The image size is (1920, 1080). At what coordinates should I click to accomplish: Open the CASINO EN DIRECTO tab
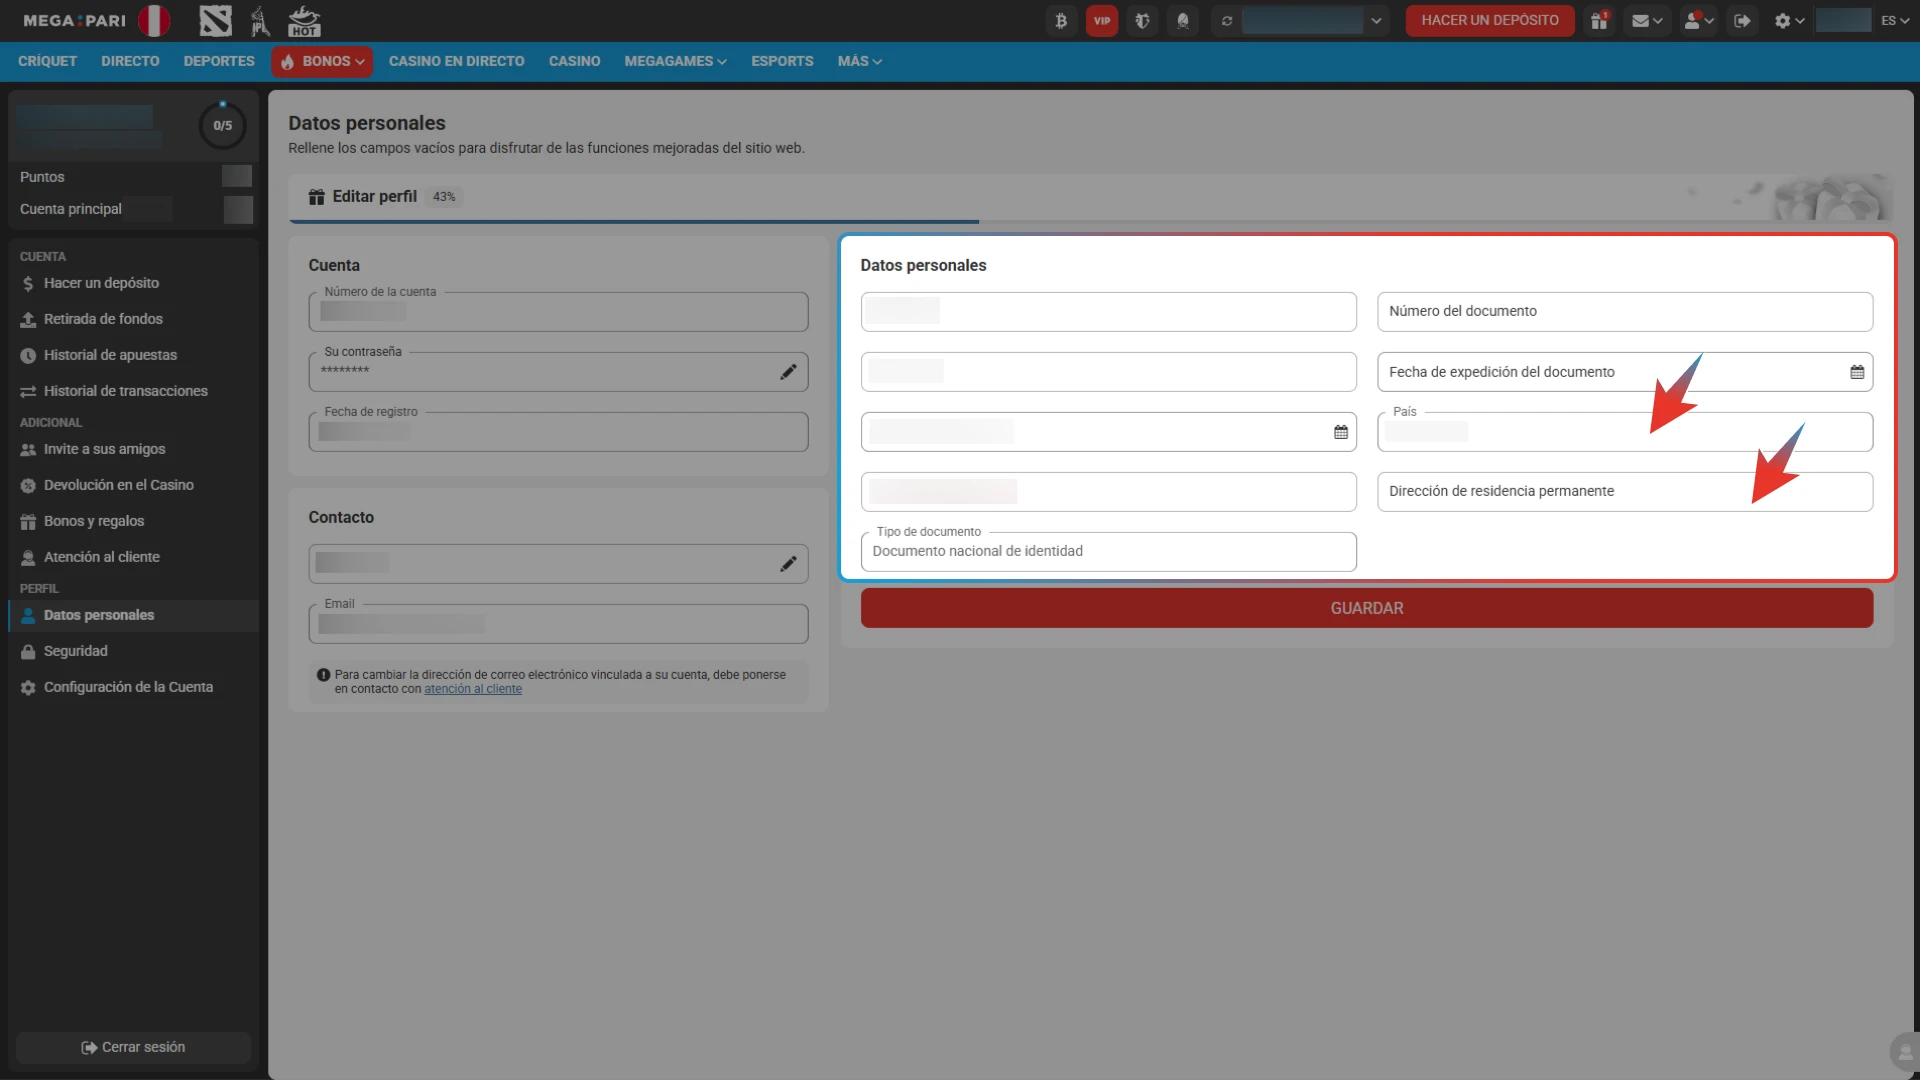coord(456,61)
